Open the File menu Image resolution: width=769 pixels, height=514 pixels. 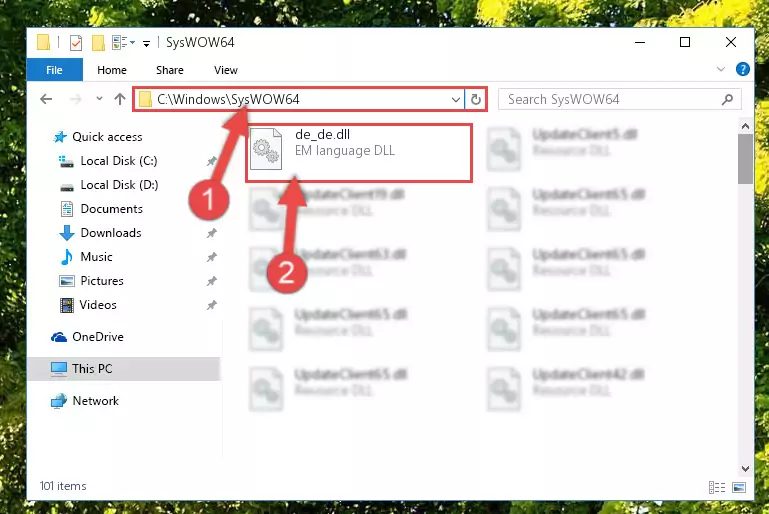click(54, 70)
